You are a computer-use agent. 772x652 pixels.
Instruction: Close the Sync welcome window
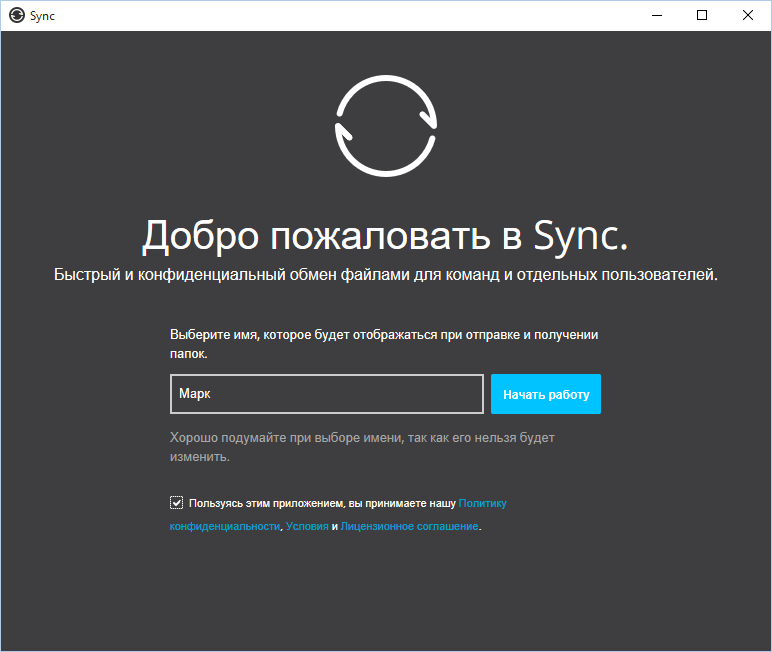[748, 15]
